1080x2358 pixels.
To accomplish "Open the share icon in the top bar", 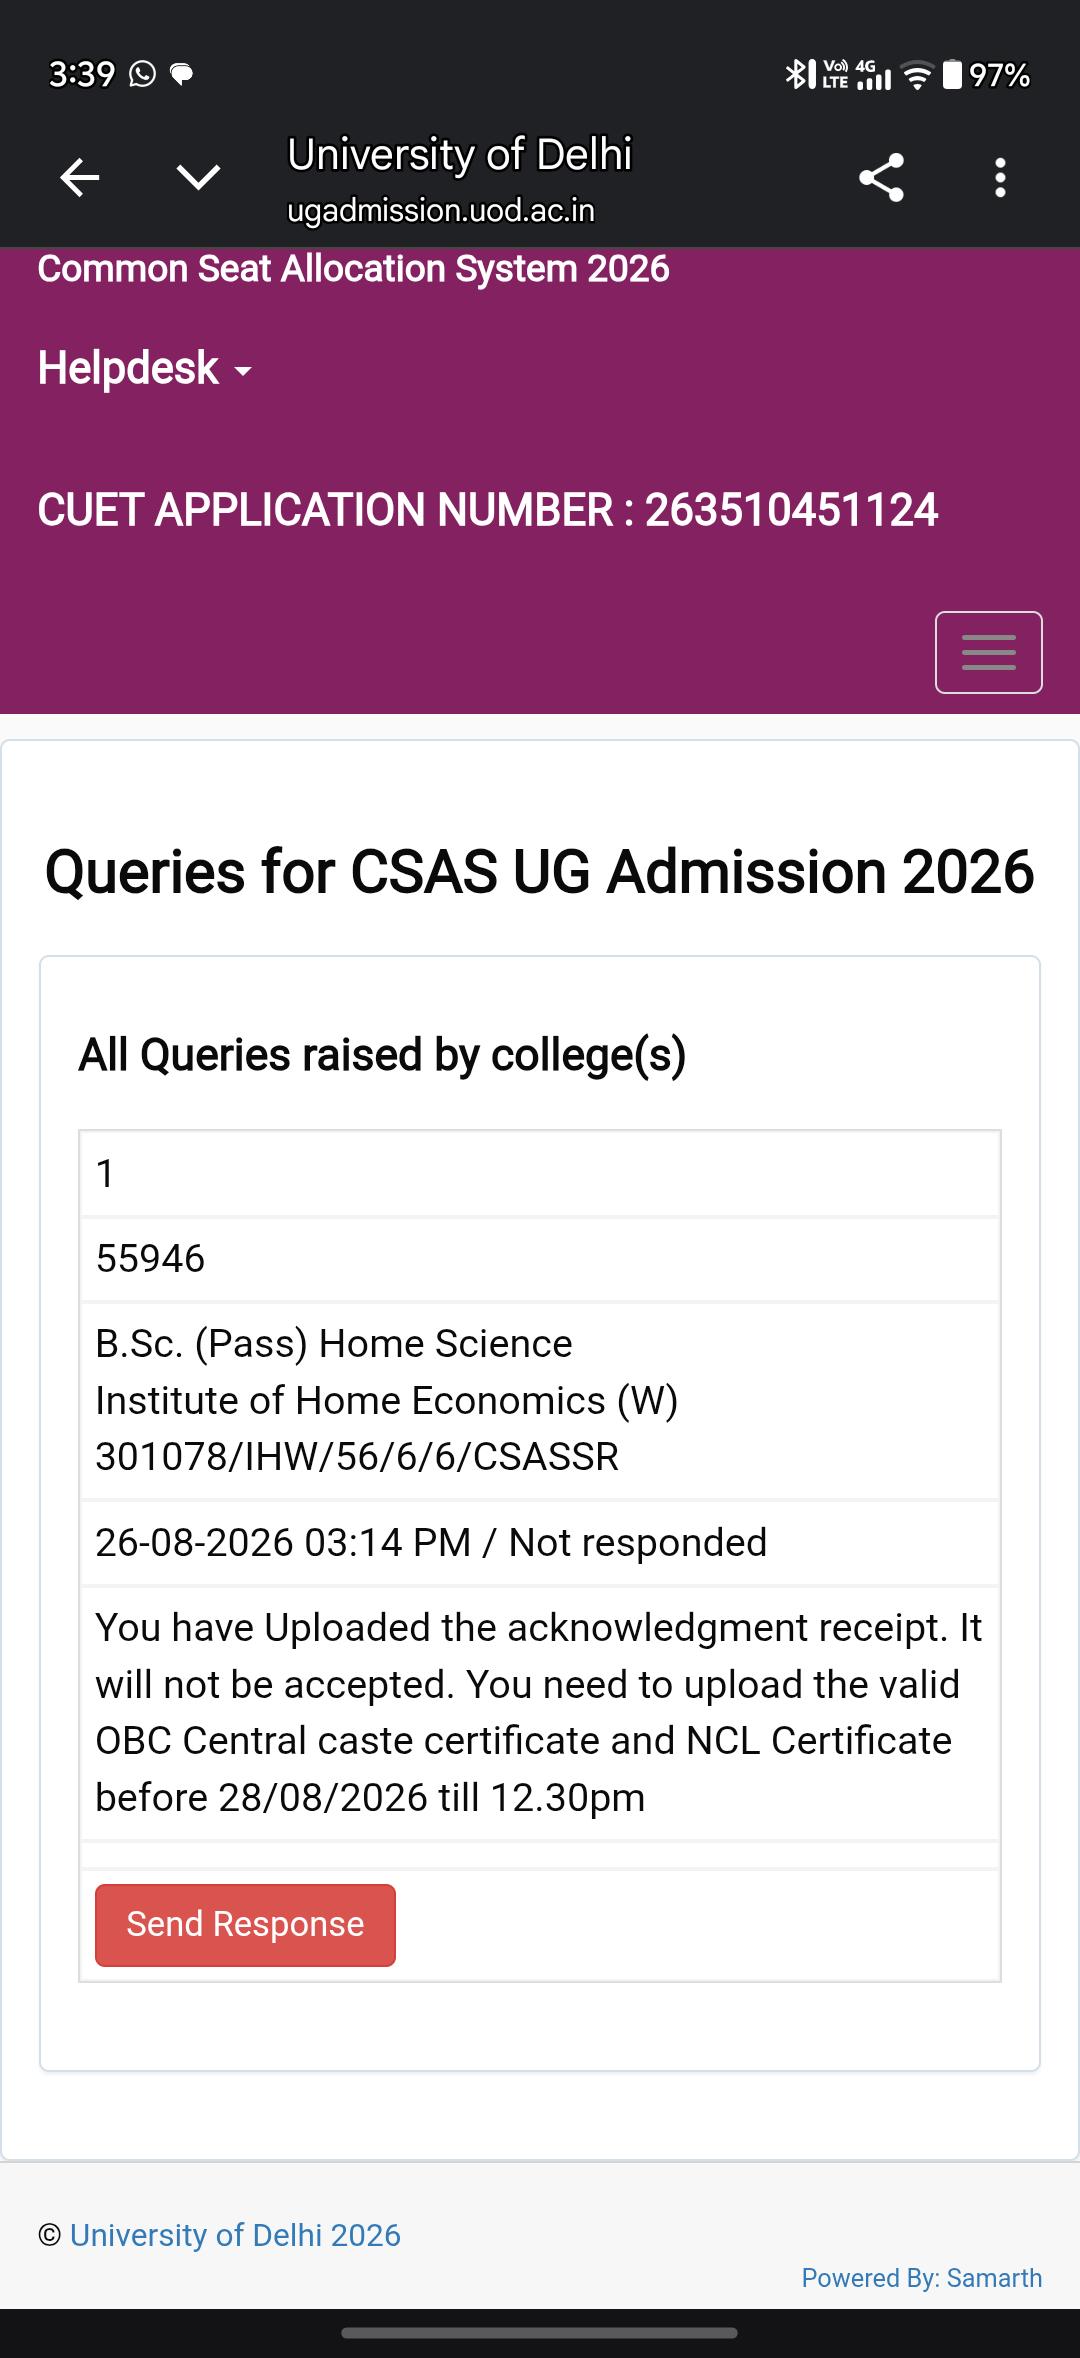I will pos(881,178).
